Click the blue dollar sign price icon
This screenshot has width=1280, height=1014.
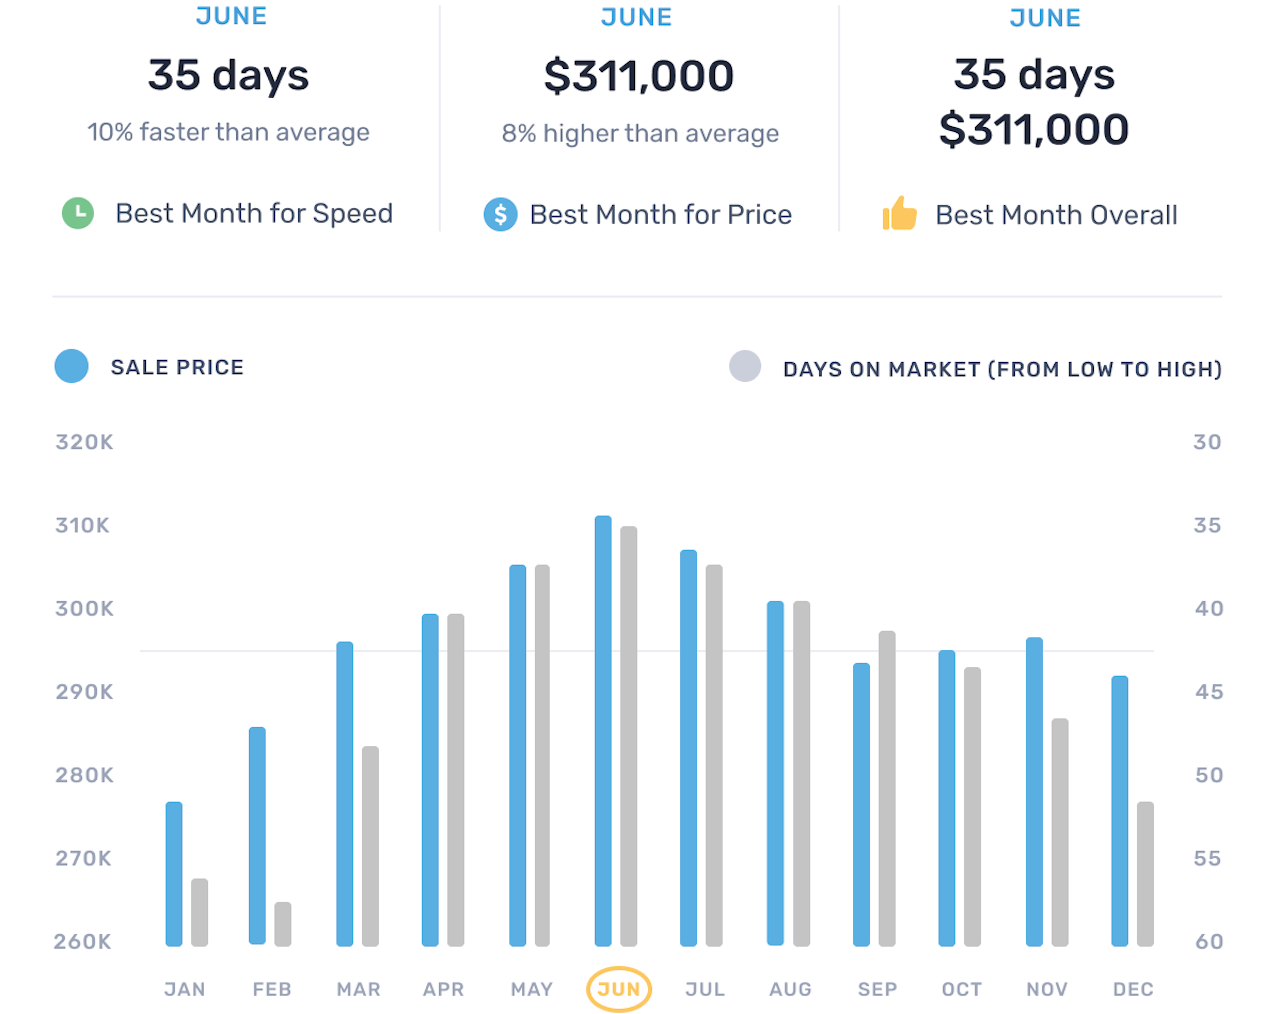500,214
